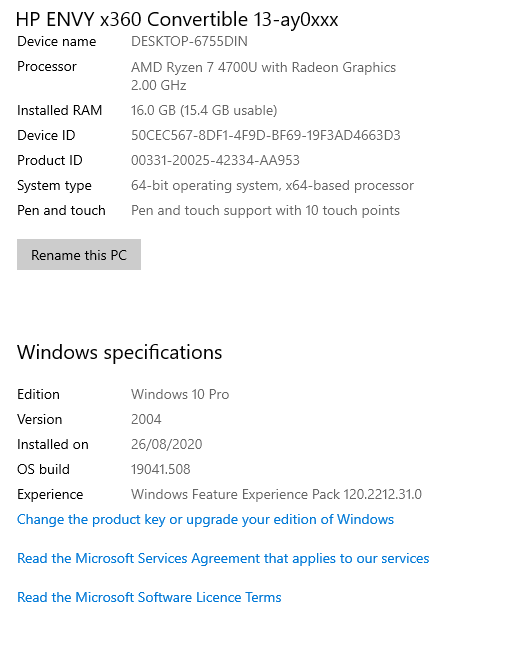The width and height of the screenshot is (507, 647).
Task: Click the Product ID value 00331-20025-42334-AA953
Action: 215,160
